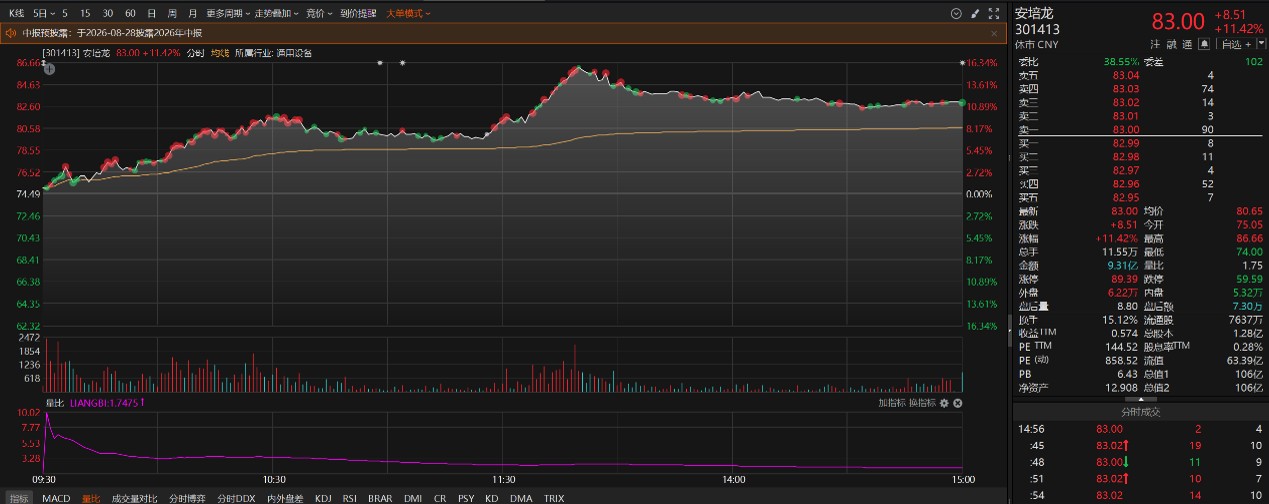The height and width of the screenshot is (504, 1269).
Task: Click the 注 tag under the price
Action: [1155, 44]
